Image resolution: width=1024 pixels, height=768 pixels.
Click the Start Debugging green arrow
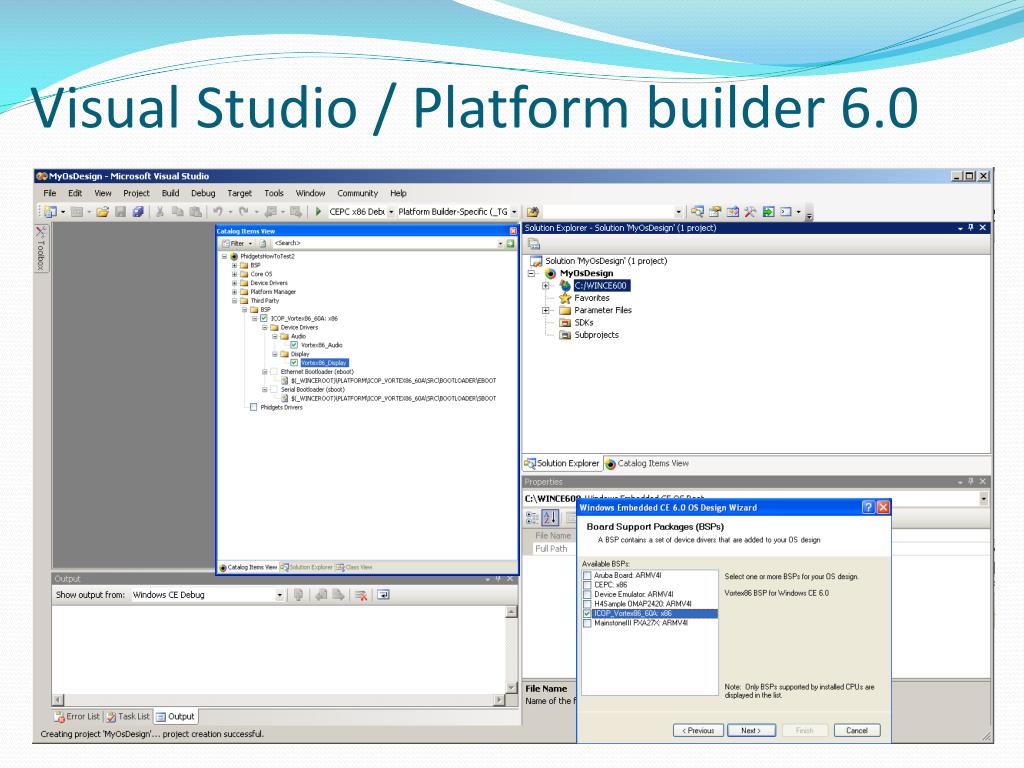pos(318,212)
